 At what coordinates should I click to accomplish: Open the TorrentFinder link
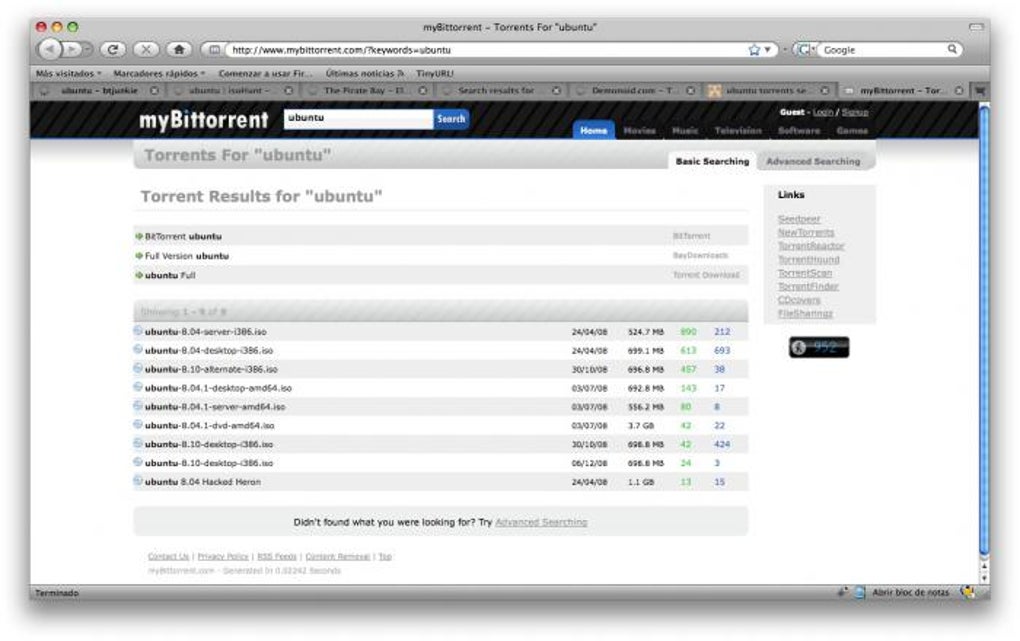[809, 286]
